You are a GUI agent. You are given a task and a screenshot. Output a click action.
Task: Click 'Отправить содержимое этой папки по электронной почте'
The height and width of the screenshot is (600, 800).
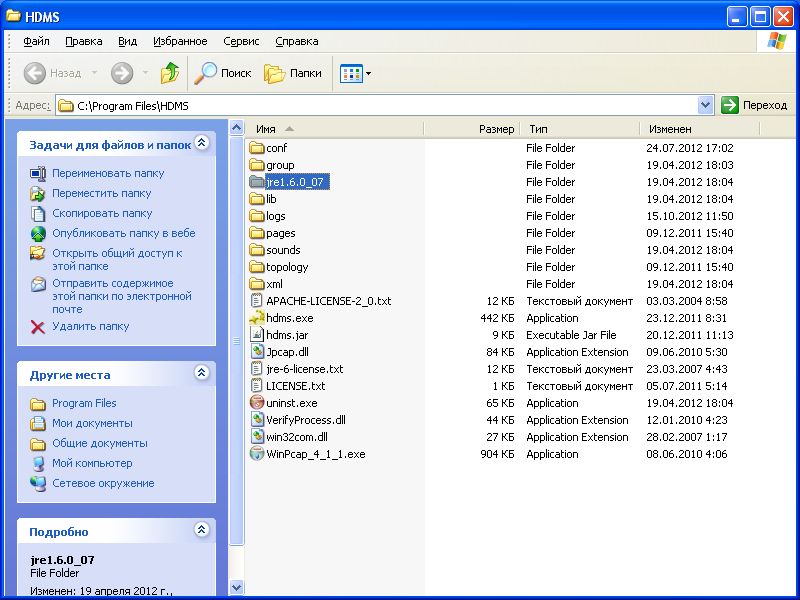pyautogui.click(x=122, y=296)
